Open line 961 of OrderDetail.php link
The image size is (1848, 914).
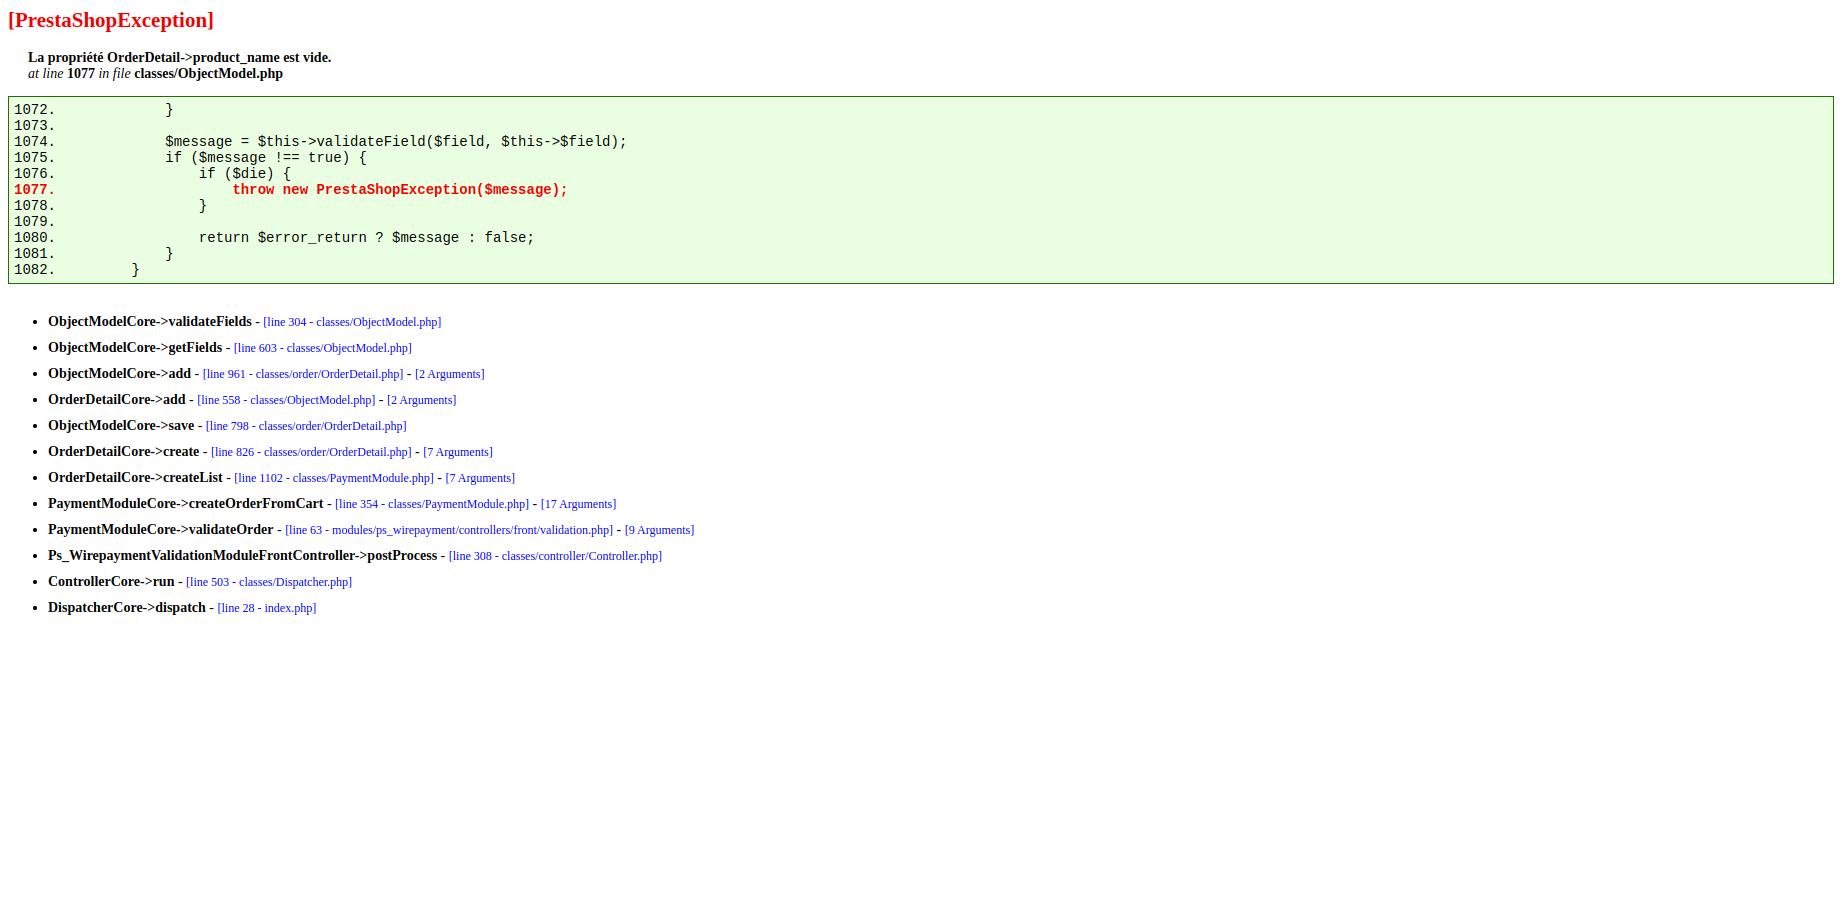[x=303, y=374]
